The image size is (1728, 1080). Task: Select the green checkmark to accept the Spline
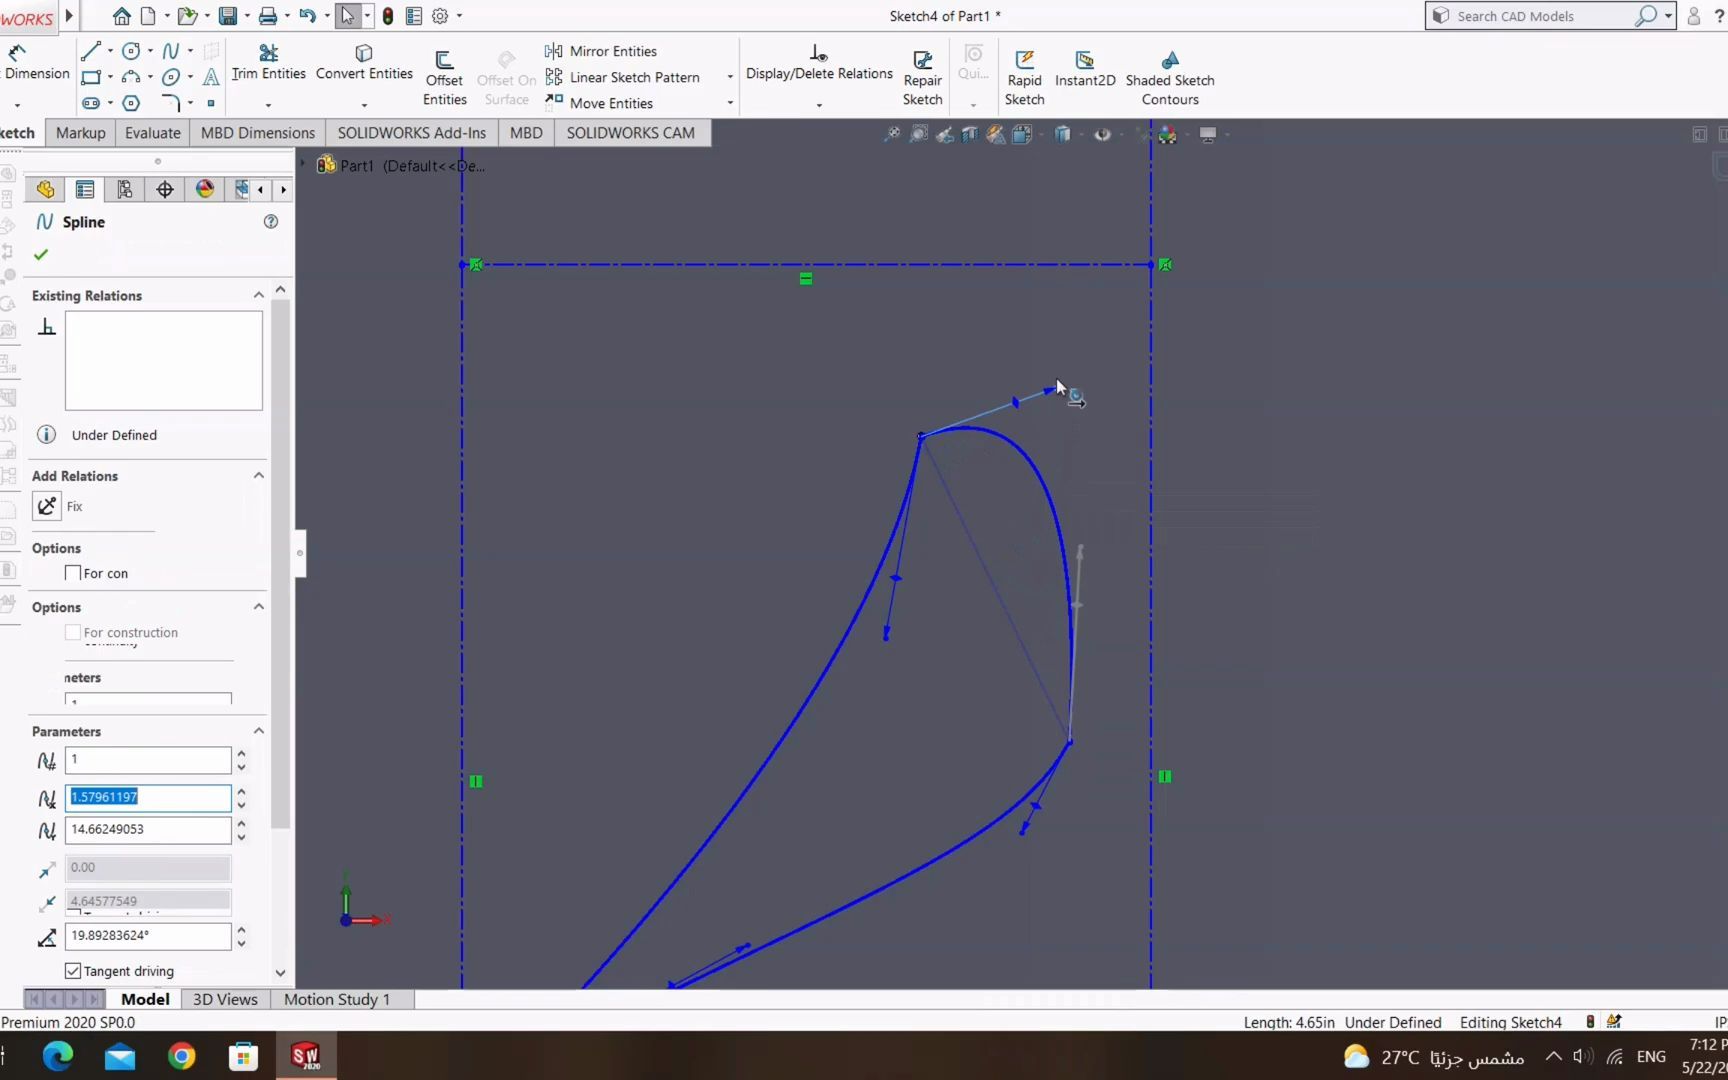click(x=40, y=254)
